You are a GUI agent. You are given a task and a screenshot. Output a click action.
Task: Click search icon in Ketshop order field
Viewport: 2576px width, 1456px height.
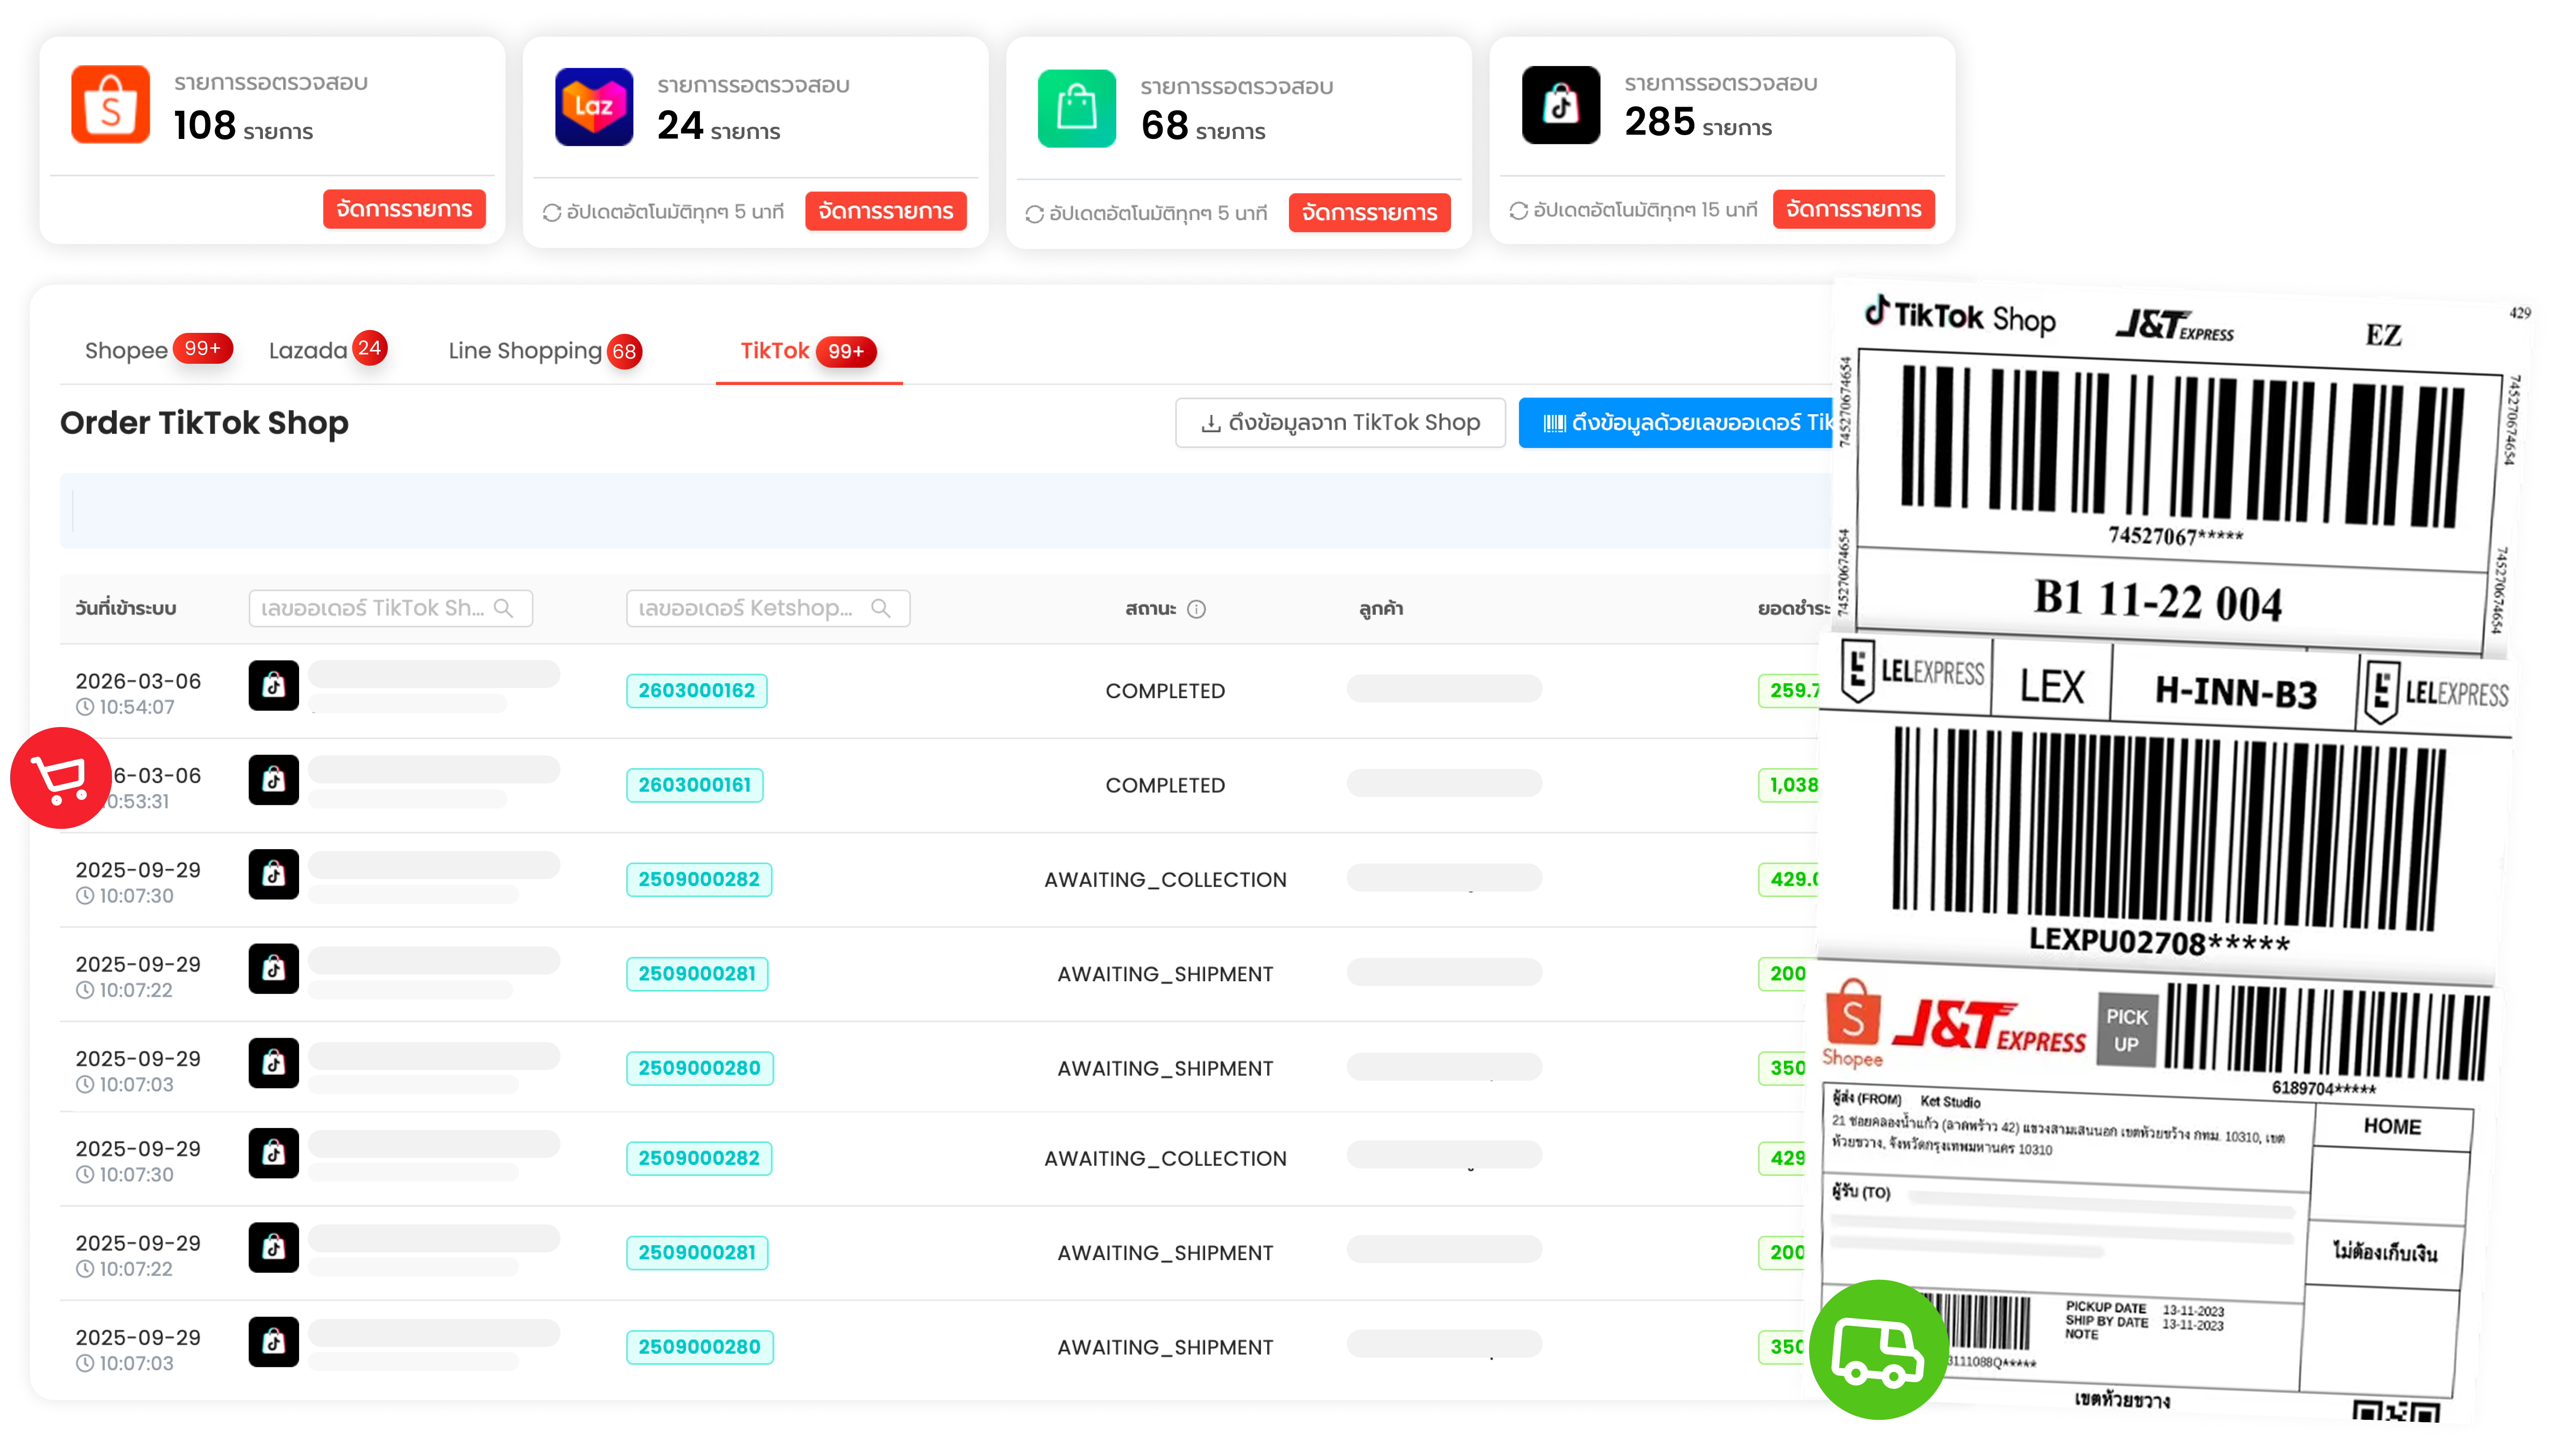coord(881,608)
